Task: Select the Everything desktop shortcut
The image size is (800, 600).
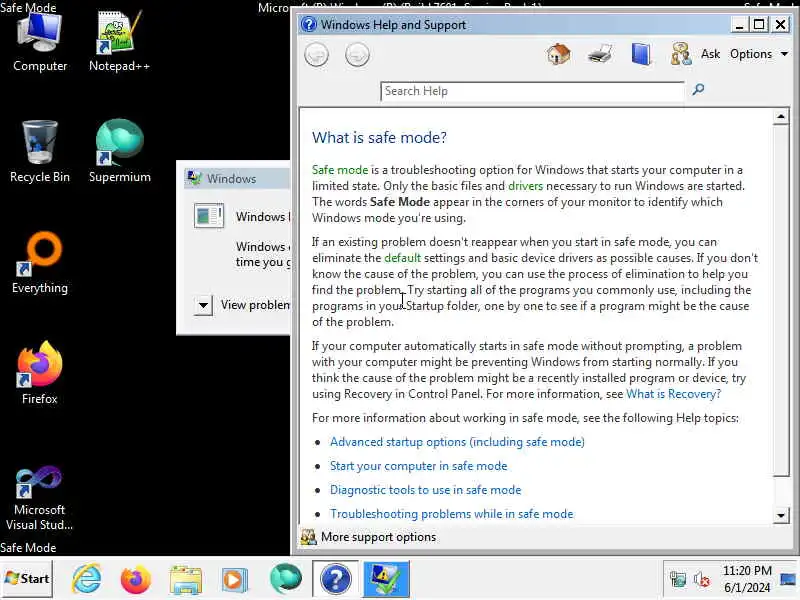Action: click(x=40, y=263)
